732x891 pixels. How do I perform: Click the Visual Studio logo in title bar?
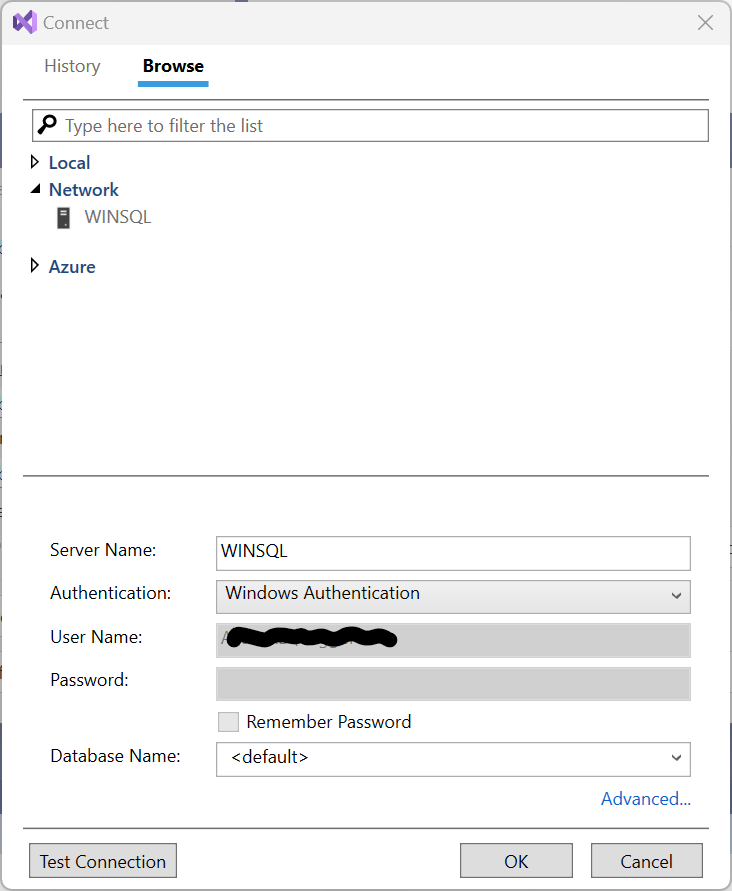point(24,22)
